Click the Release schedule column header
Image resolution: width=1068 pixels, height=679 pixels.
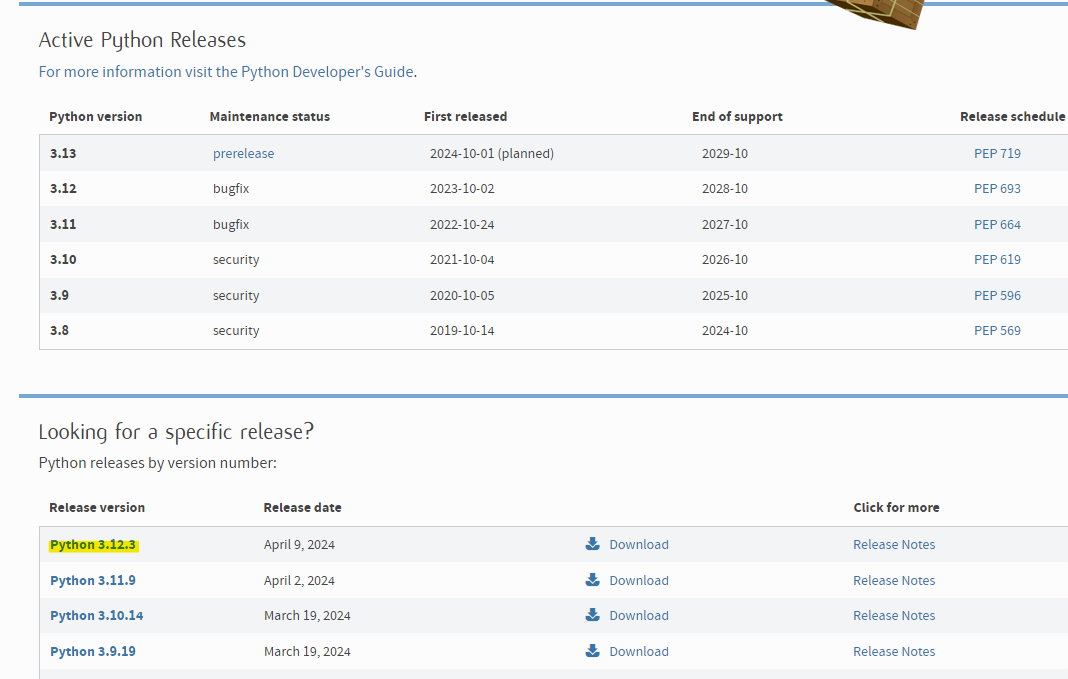[x=1012, y=116]
